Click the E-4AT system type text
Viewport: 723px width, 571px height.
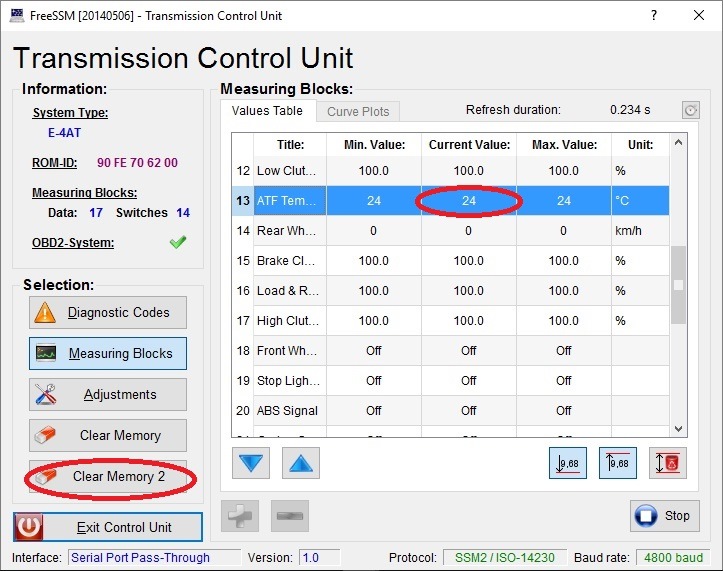(65, 133)
